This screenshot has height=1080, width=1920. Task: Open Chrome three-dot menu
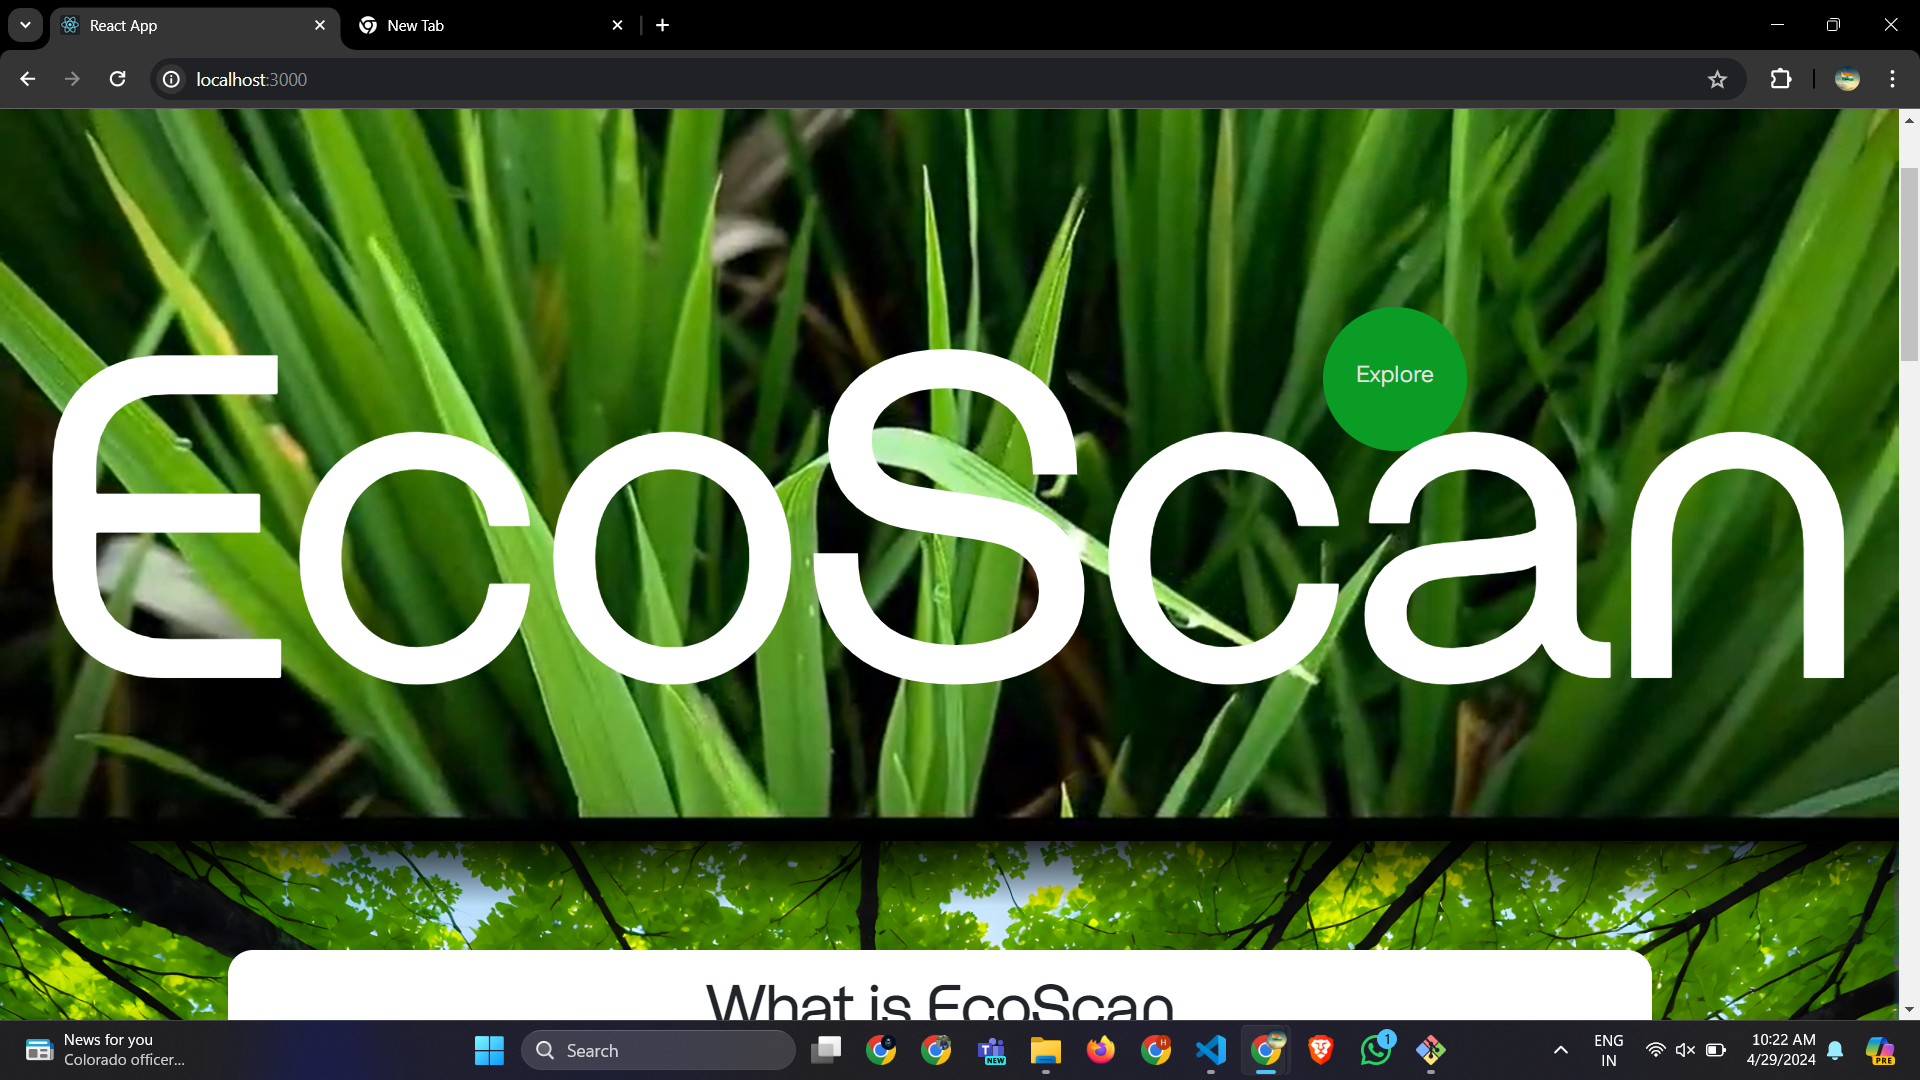click(x=1892, y=79)
